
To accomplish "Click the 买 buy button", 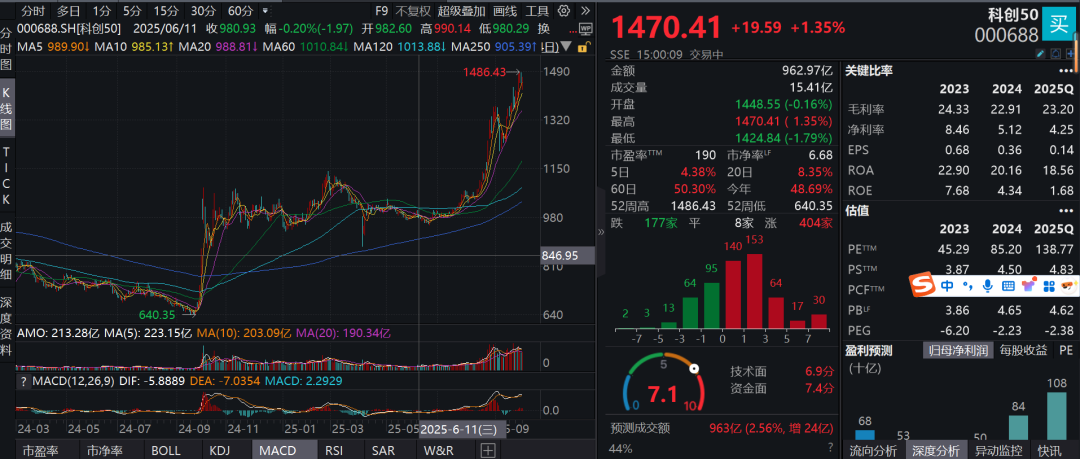I will [x=1059, y=24].
